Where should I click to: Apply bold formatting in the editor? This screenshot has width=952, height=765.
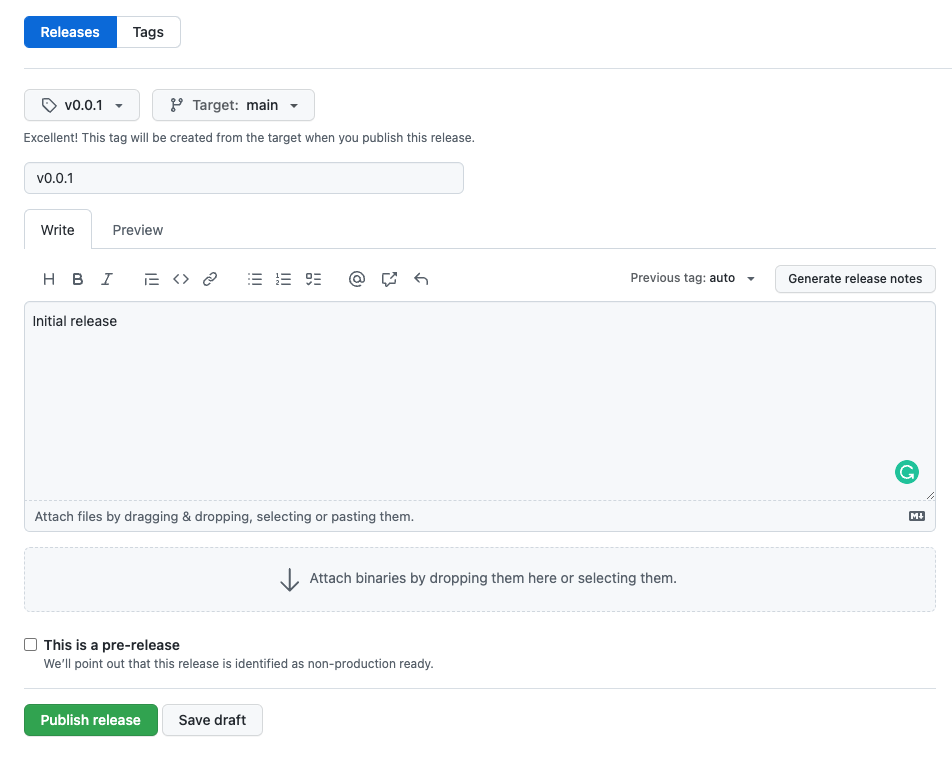pos(78,279)
